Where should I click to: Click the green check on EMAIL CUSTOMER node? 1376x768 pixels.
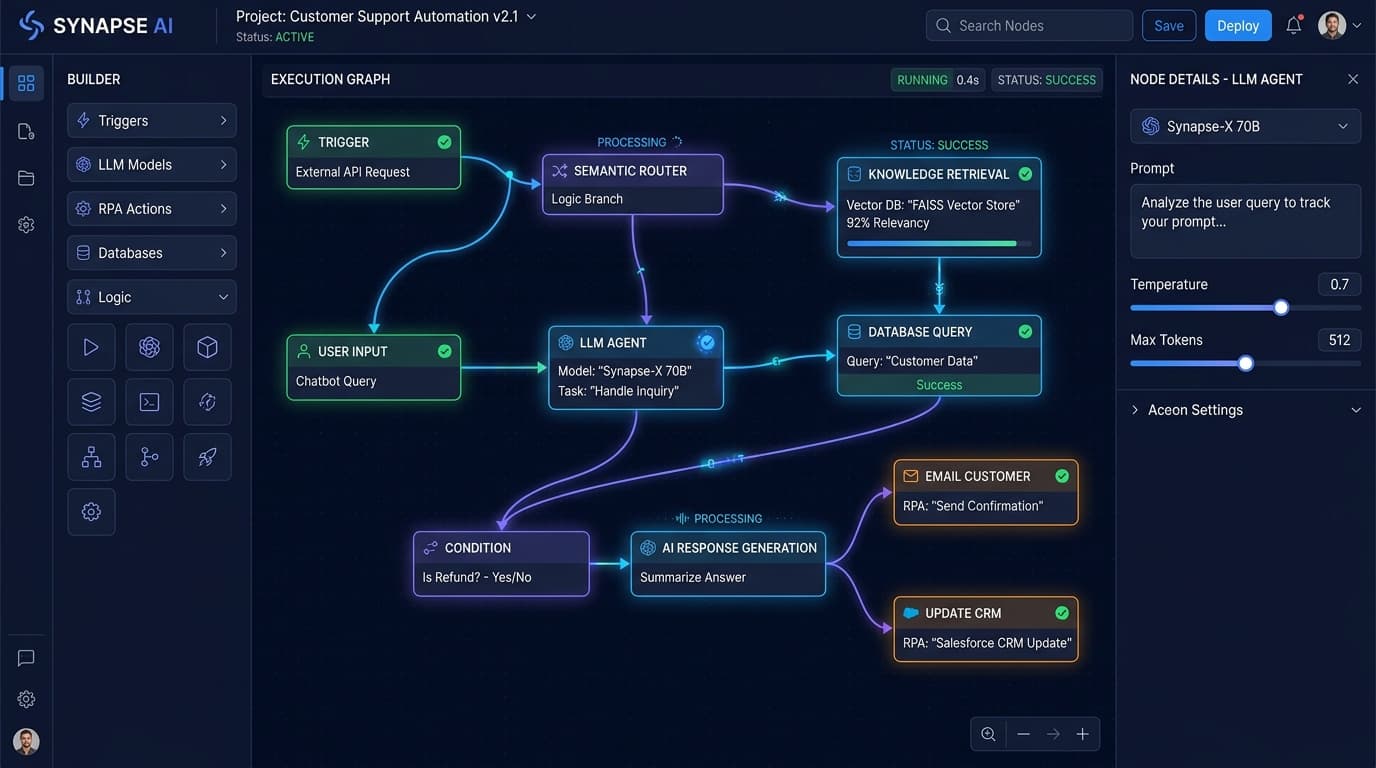pos(1062,476)
